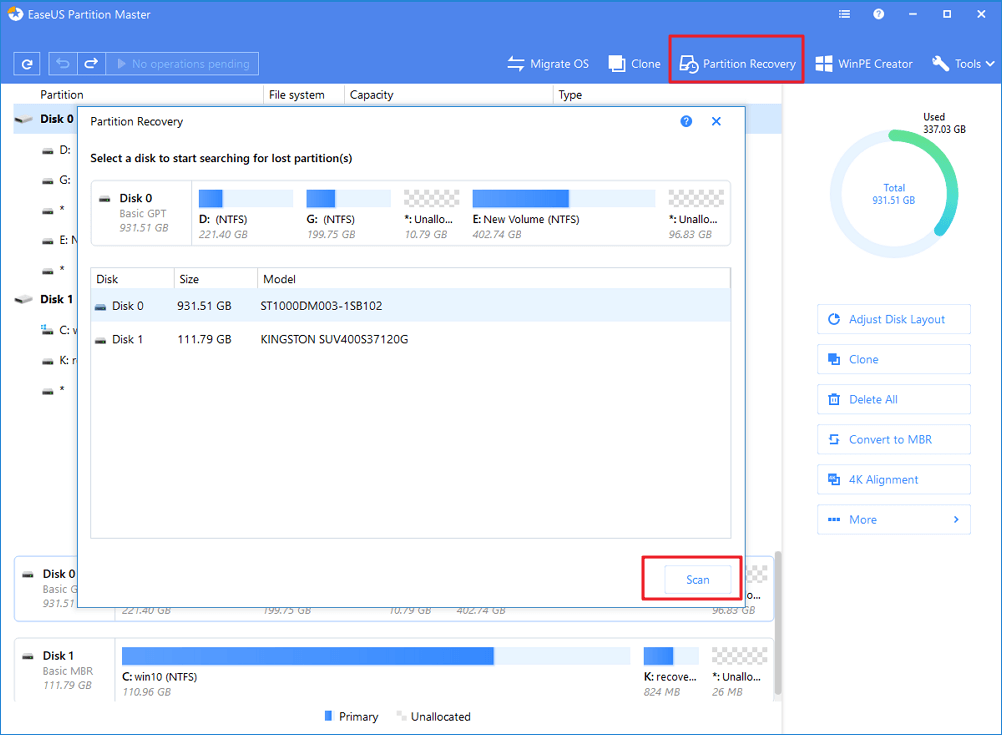Click Convert to MBR button

coord(893,440)
